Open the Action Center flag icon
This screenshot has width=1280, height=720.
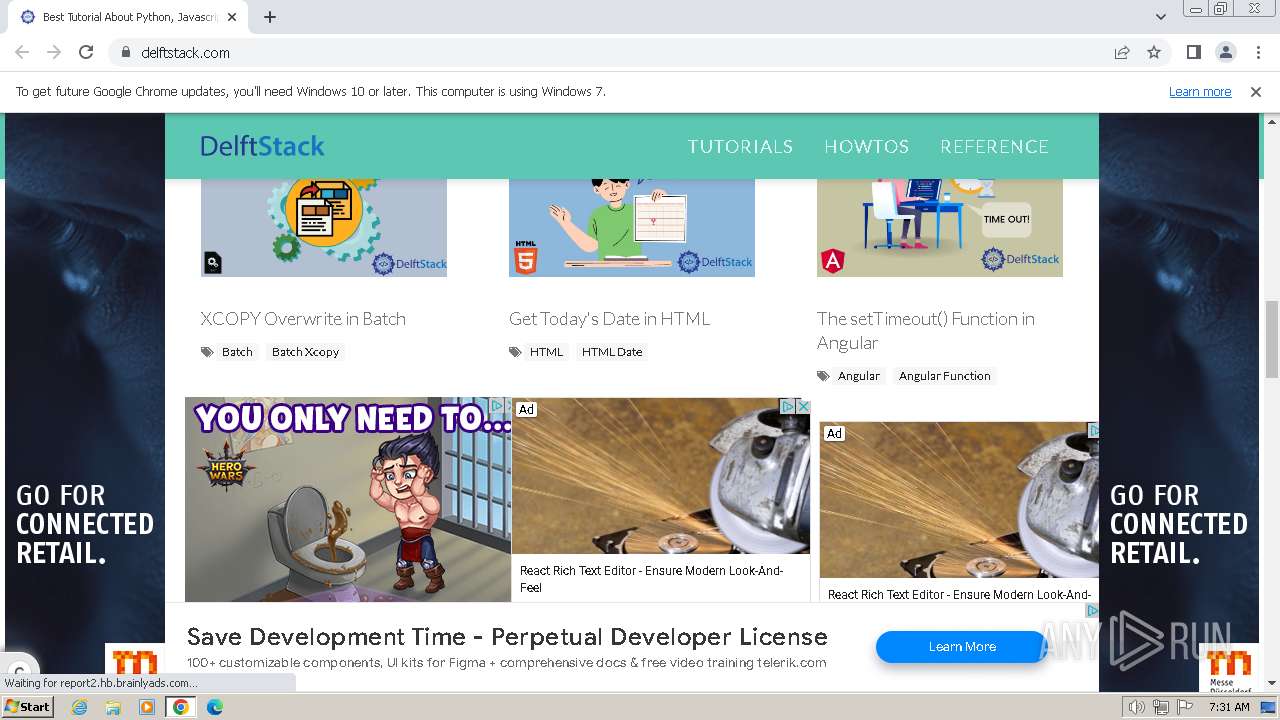pyautogui.click(x=1185, y=707)
